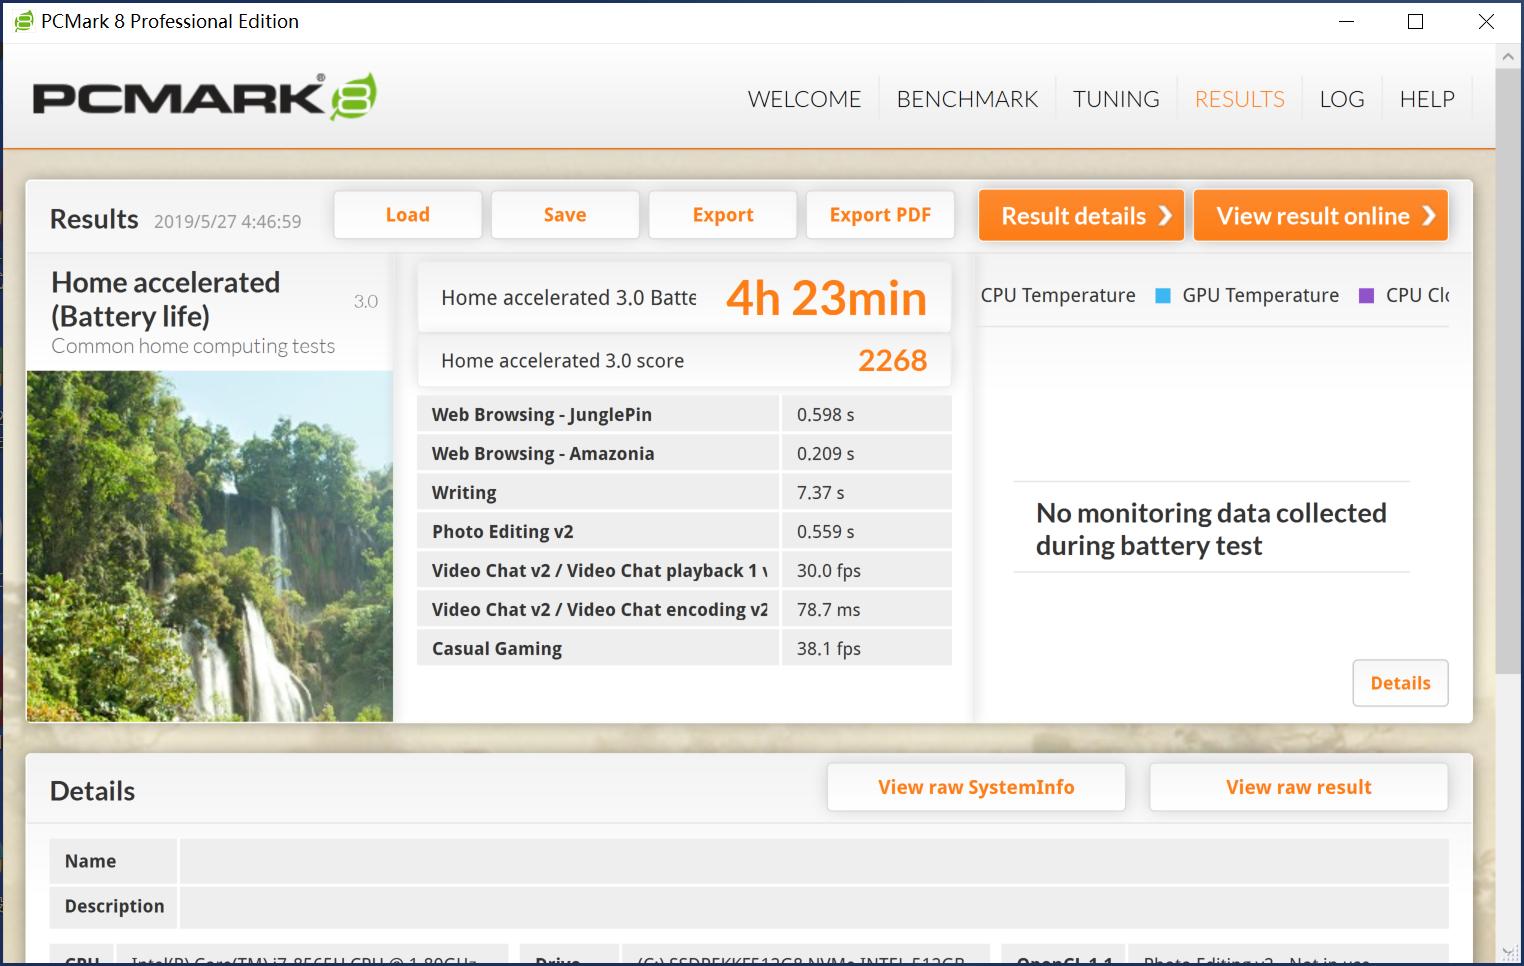The height and width of the screenshot is (966, 1524).
Task: Click the GPU Temperature legend label
Action: pos(1260,295)
